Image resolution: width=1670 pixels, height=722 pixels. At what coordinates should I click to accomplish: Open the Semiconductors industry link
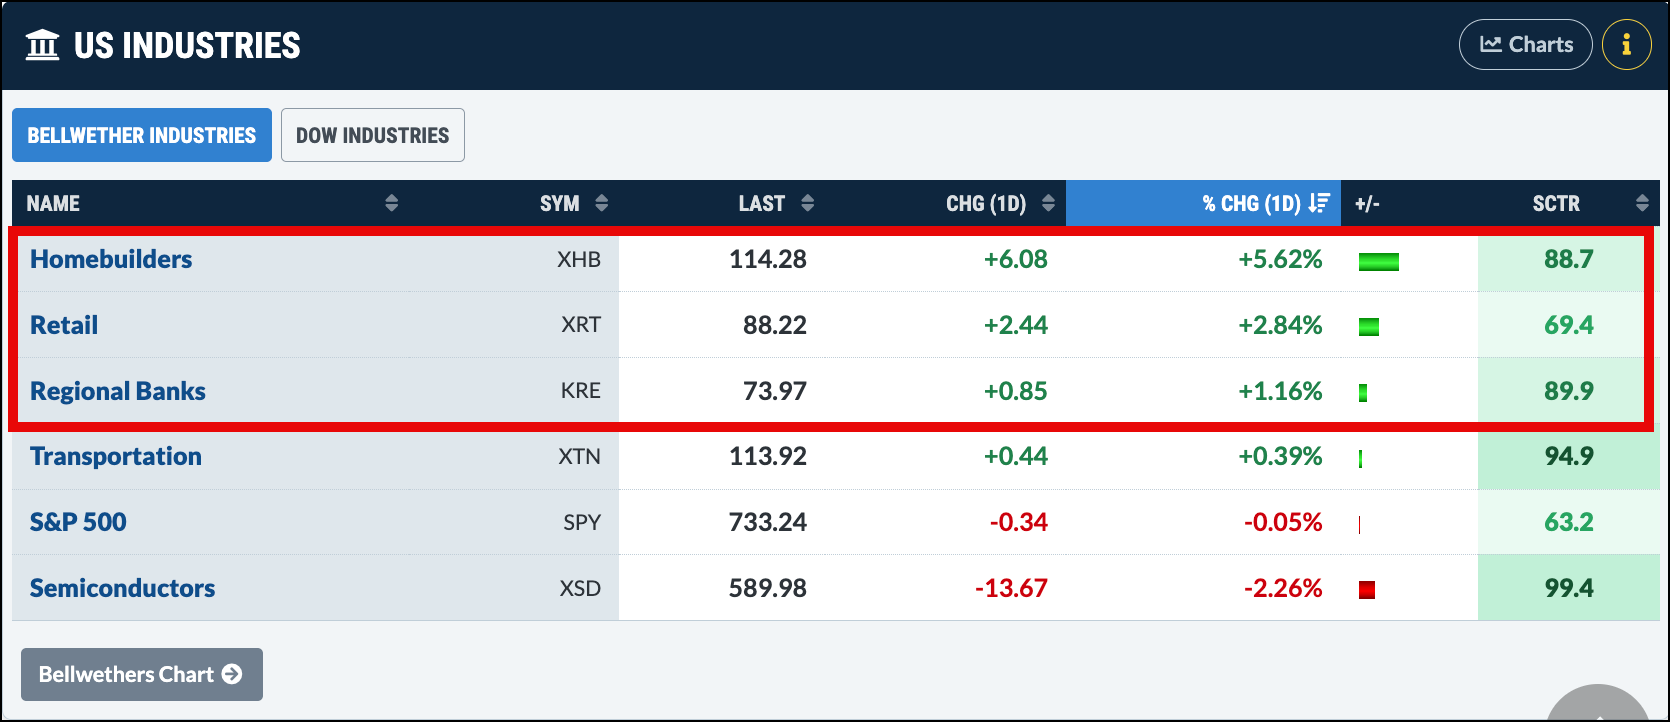click(122, 588)
